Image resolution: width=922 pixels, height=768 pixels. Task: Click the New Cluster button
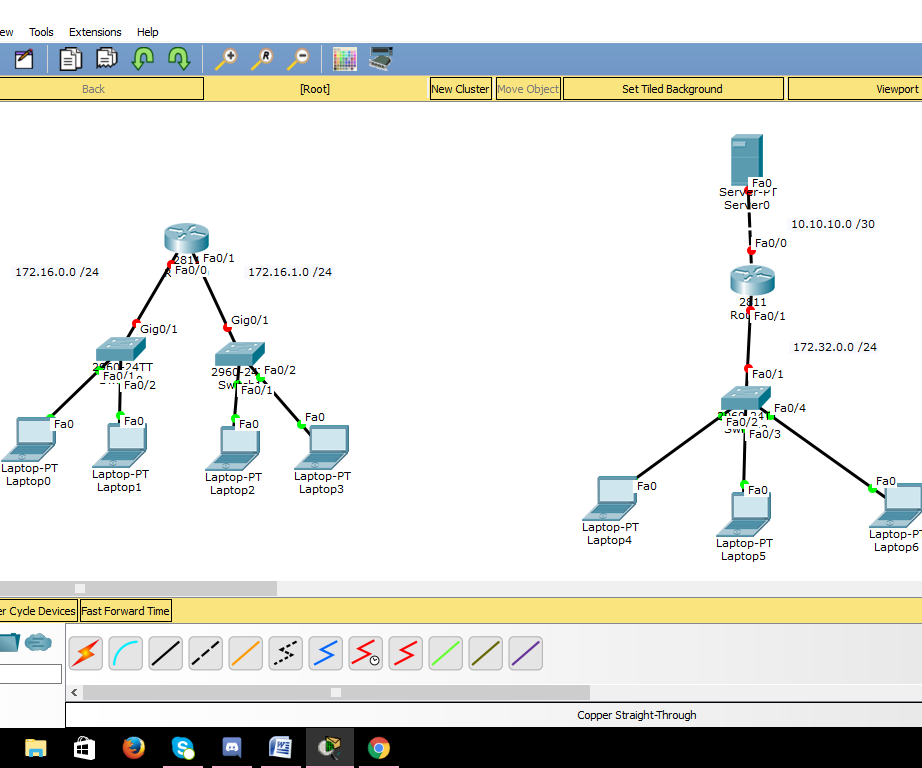point(460,88)
